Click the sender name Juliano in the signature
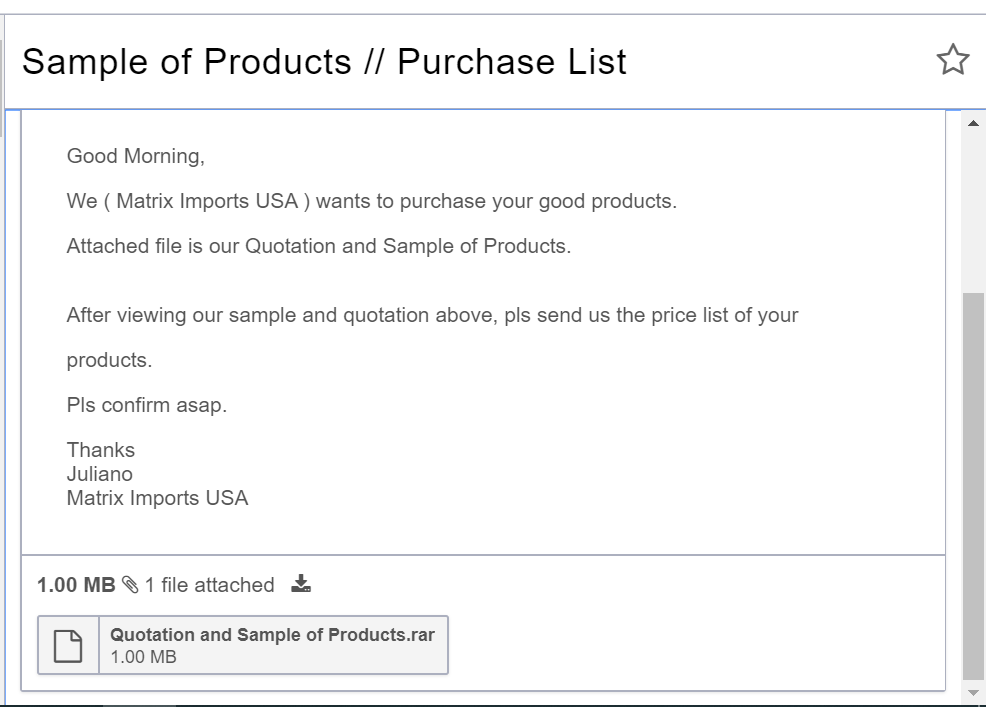The height and width of the screenshot is (707, 986). 99,474
